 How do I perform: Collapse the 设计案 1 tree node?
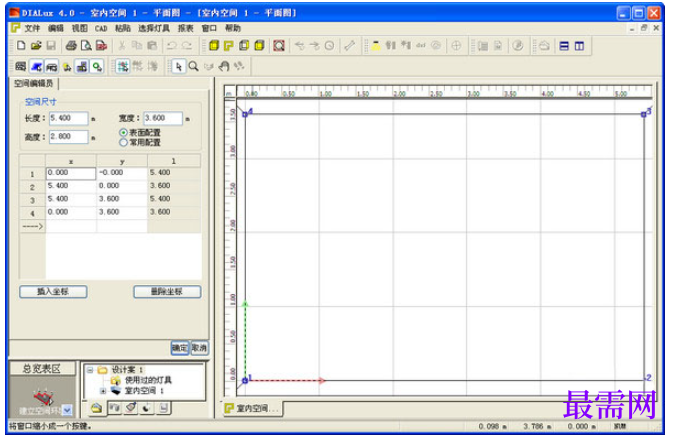(90, 370)
